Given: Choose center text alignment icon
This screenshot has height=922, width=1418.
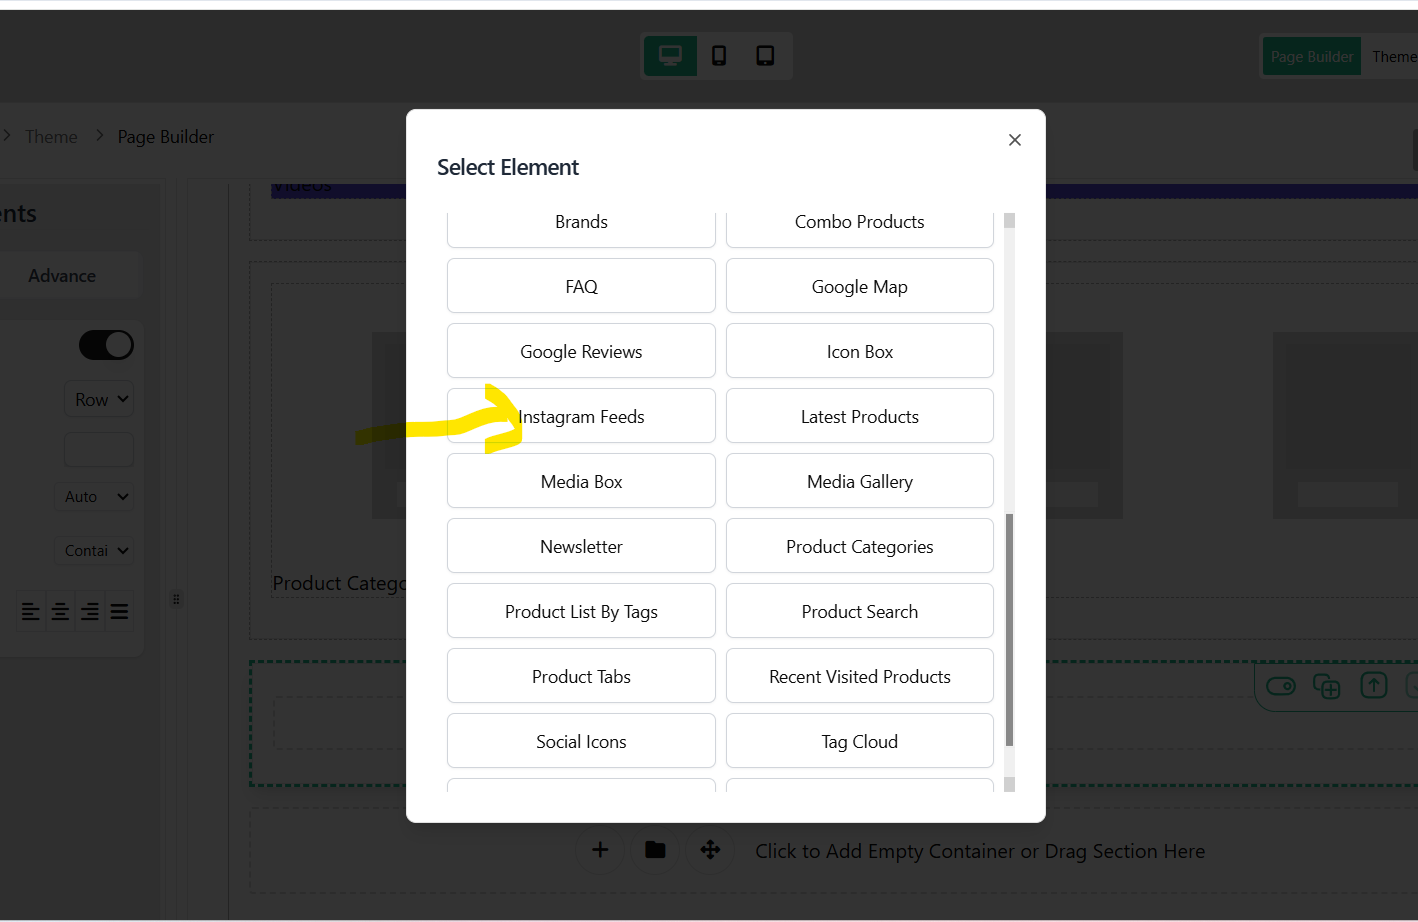Looking at the screenshot, I should tap(61, 611).
